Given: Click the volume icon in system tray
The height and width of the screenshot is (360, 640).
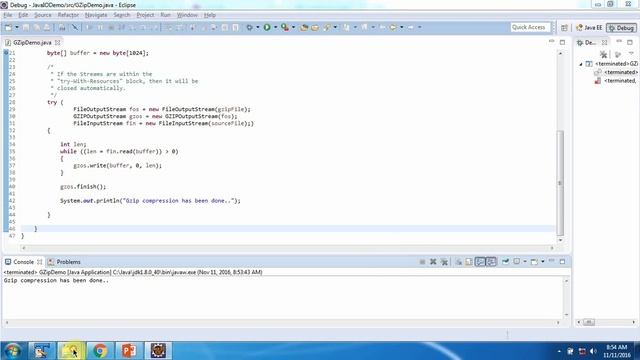Looking at the screenshot, I should (593, 351).
